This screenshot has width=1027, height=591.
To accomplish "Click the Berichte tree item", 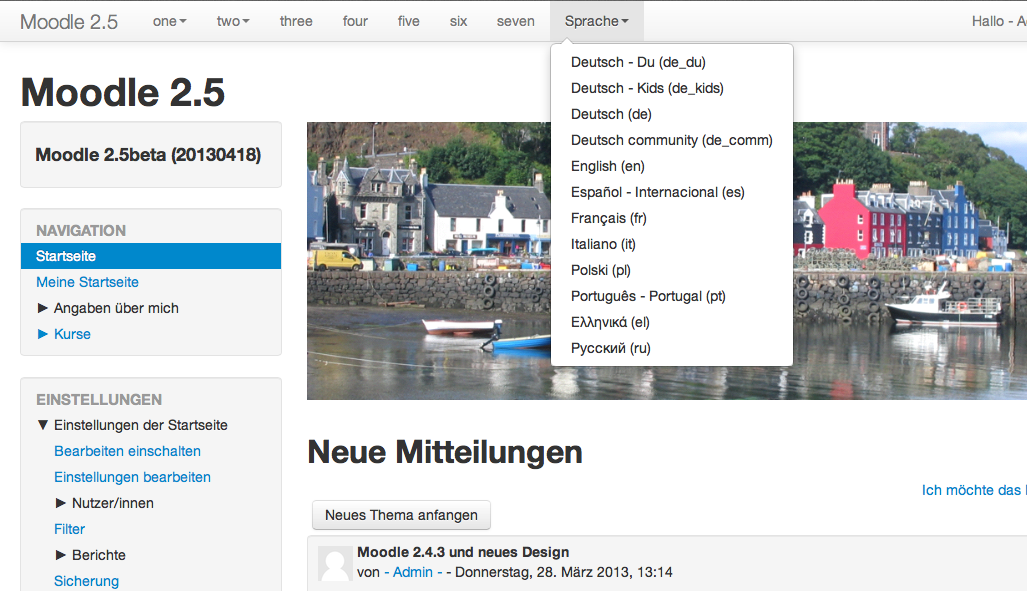I will pyautogui.click(x=99, y=555).
